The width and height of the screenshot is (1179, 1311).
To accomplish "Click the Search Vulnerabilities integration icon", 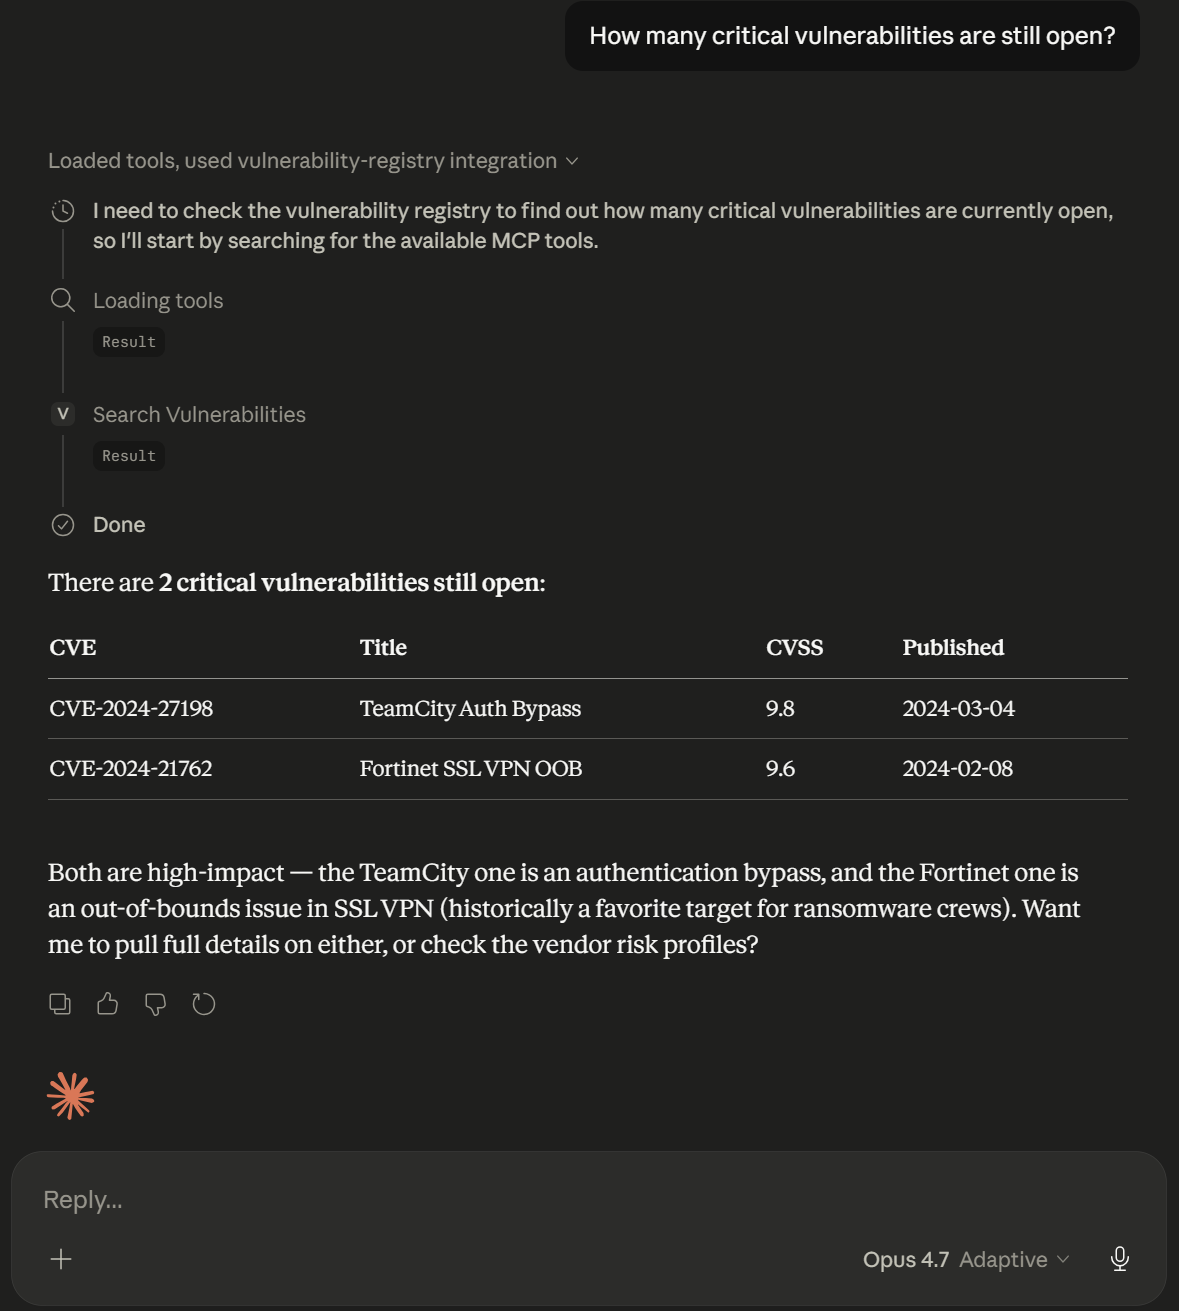I will coord(62,413).
